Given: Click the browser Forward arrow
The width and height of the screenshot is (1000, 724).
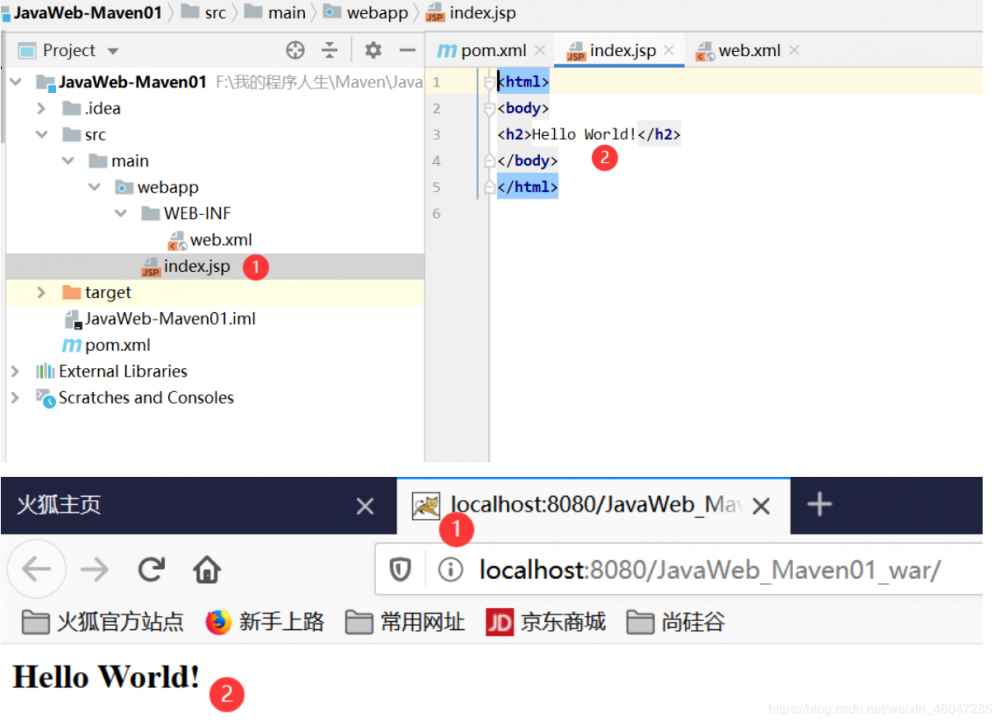Looking at the screenshot, I should point(94,569).
